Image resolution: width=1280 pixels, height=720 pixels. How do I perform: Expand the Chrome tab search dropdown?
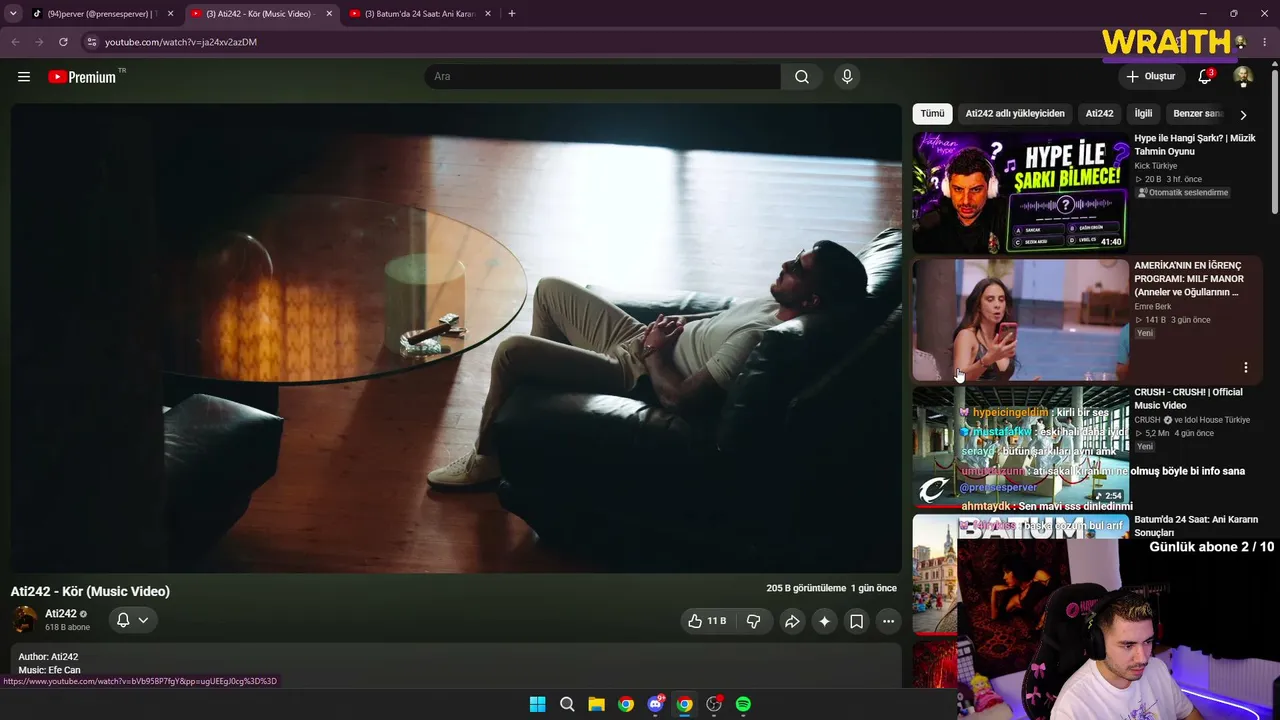13,14
